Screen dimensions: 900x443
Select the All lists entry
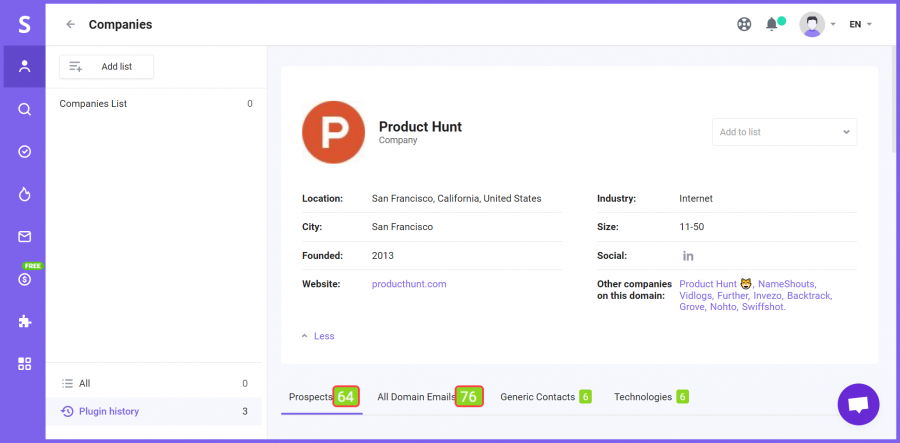[x=154, y=383]
